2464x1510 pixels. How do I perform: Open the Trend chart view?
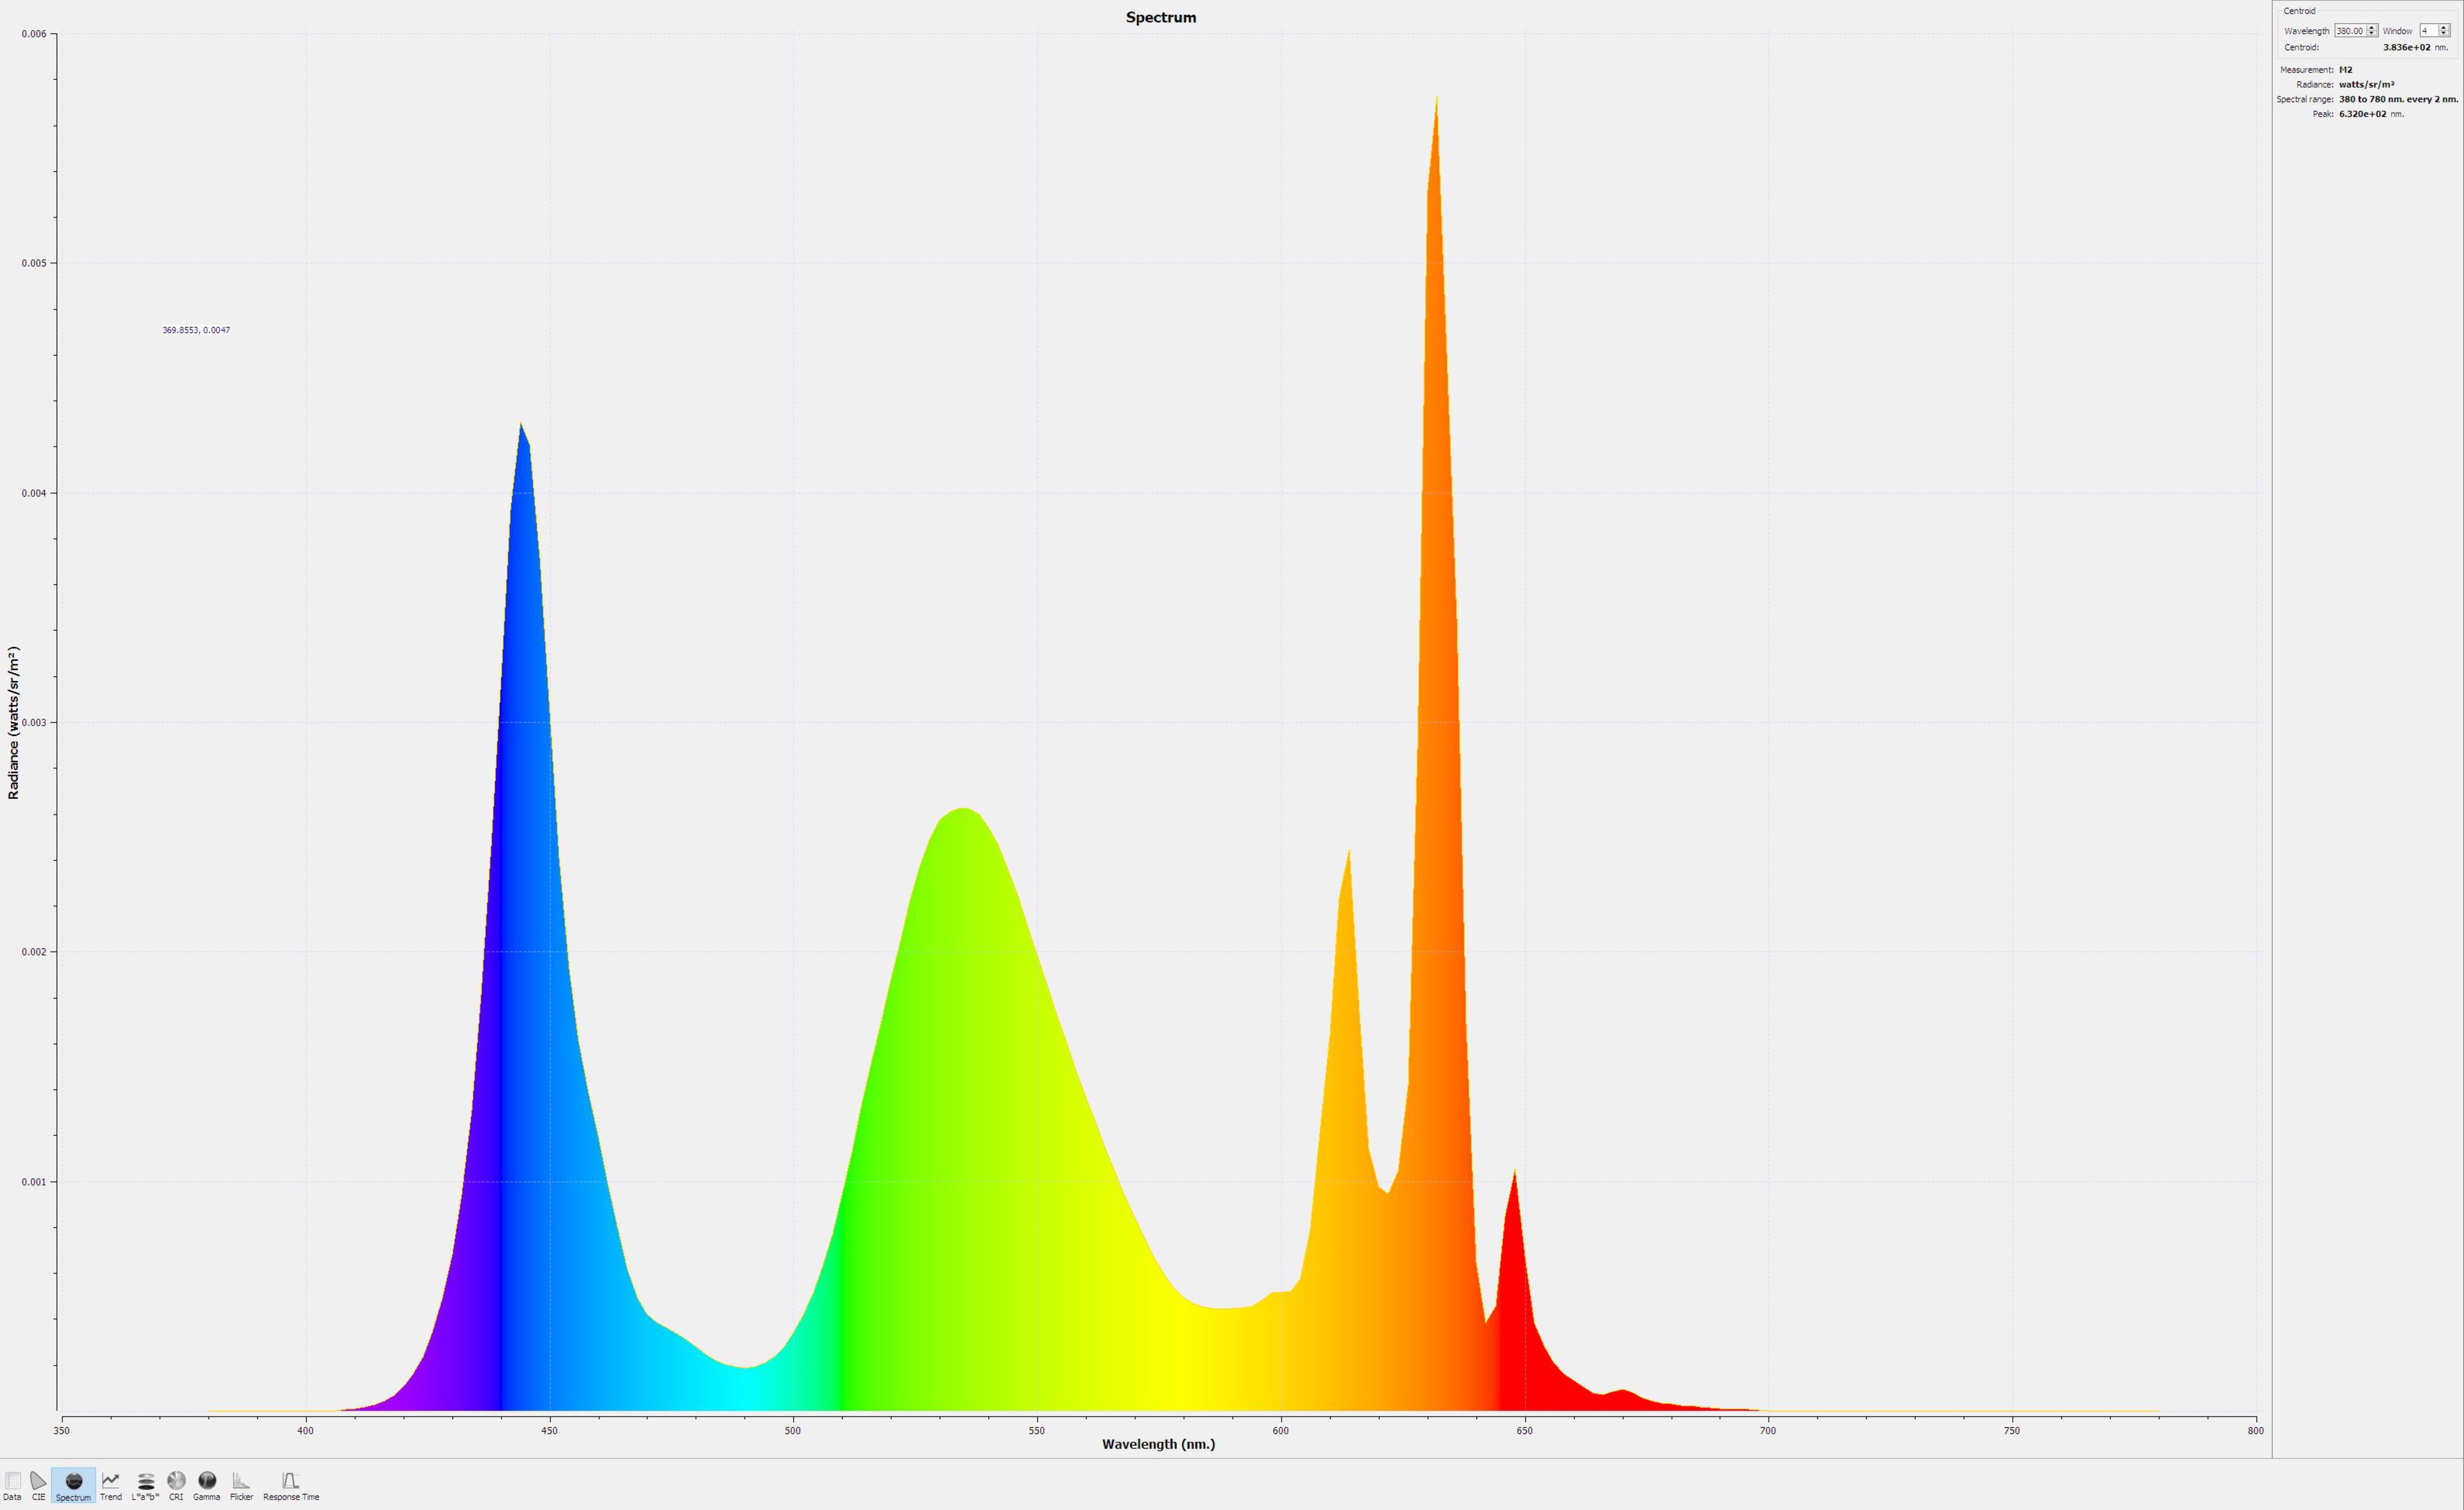click(x=110, y=1484)
